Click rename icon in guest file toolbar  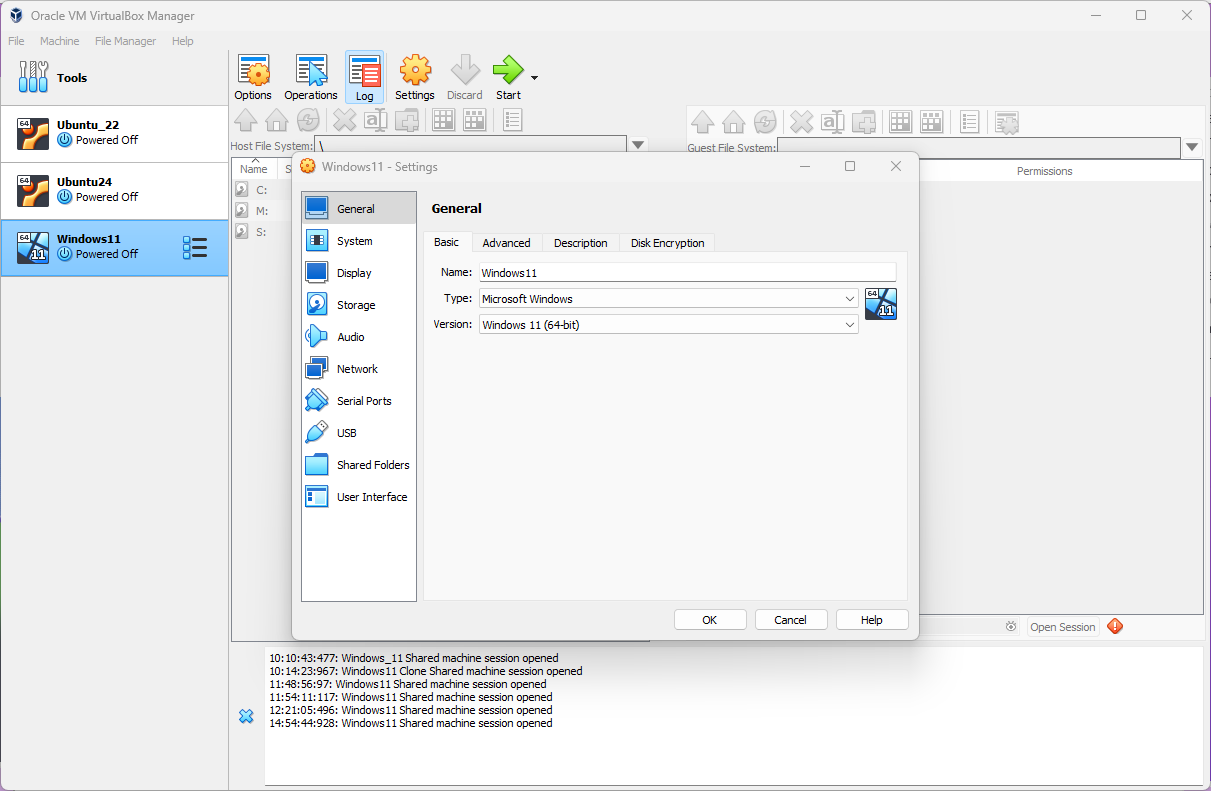click(x=832, y=122)
